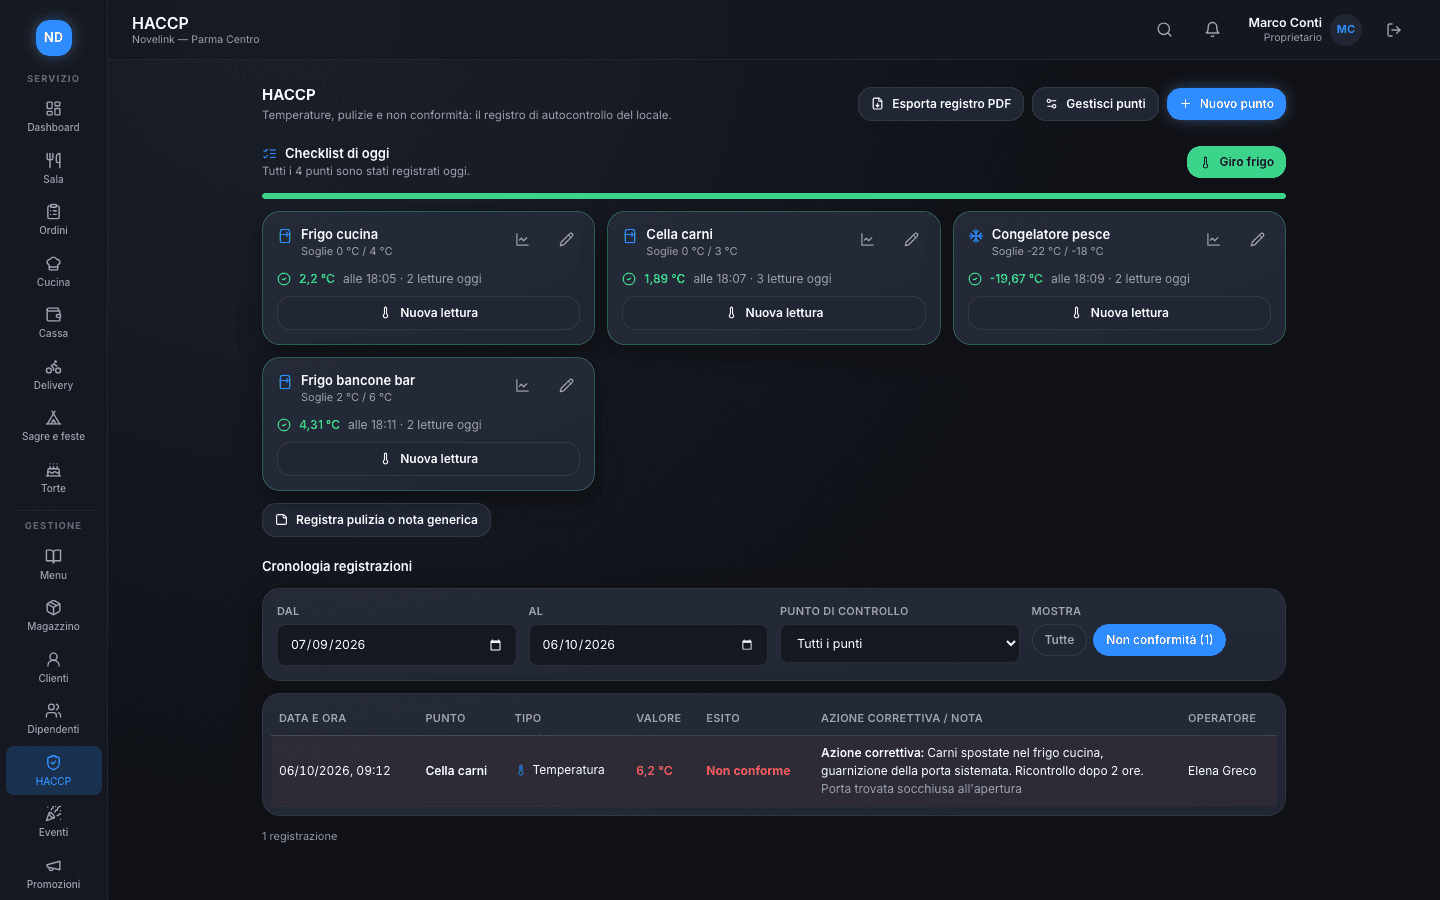Export the register as PDF

pos(941,104)
